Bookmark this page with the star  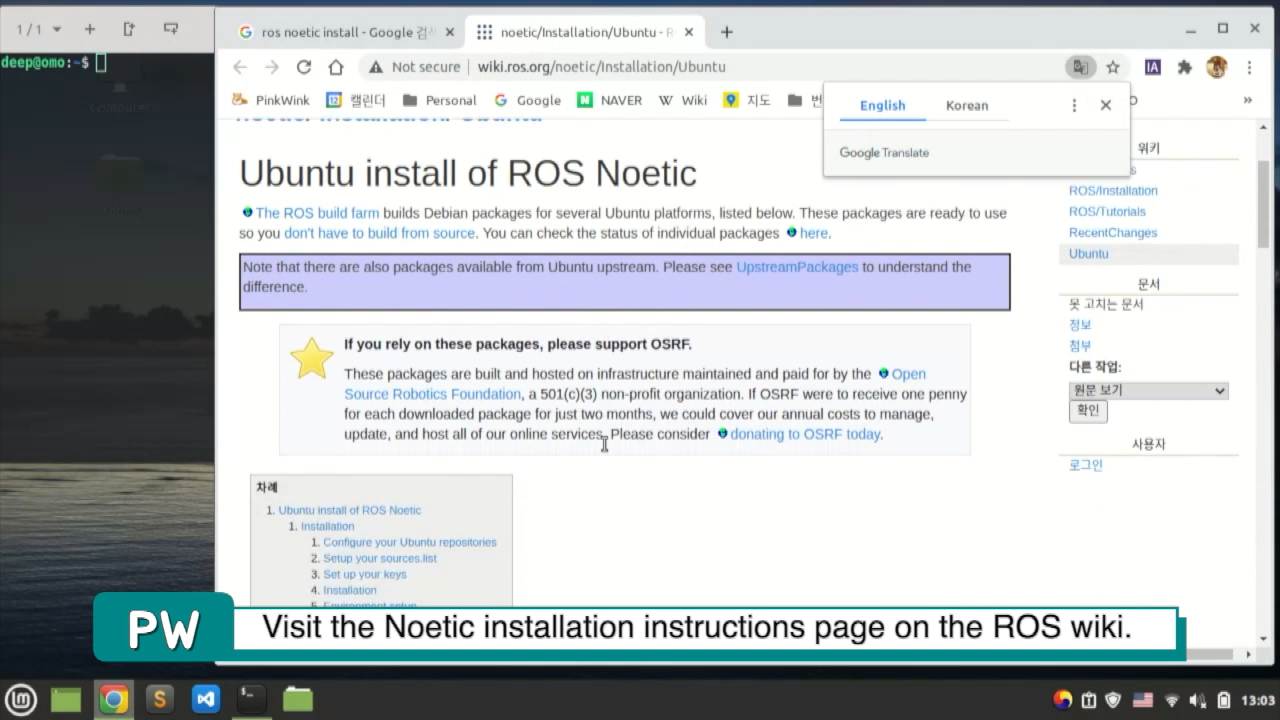(1113, 67)
